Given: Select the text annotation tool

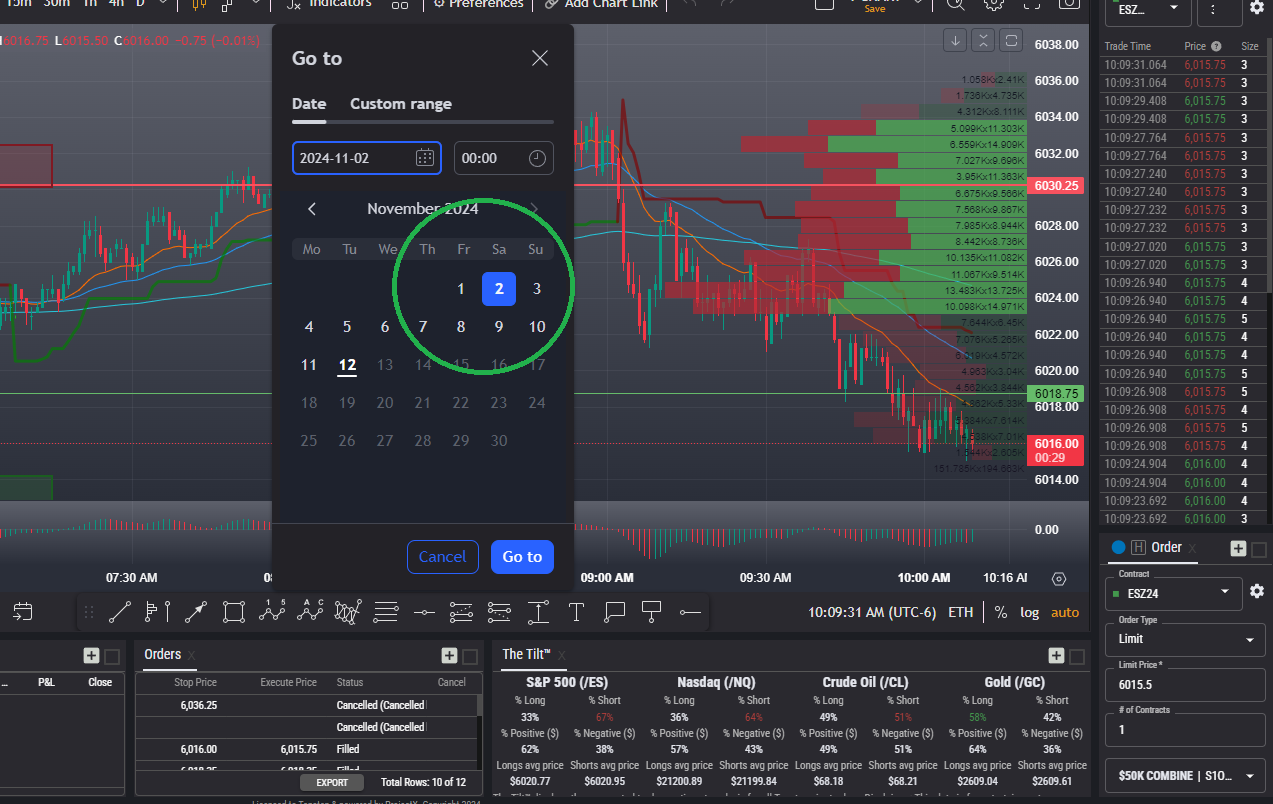Looking at the screenshot, I should pos(576,611).
